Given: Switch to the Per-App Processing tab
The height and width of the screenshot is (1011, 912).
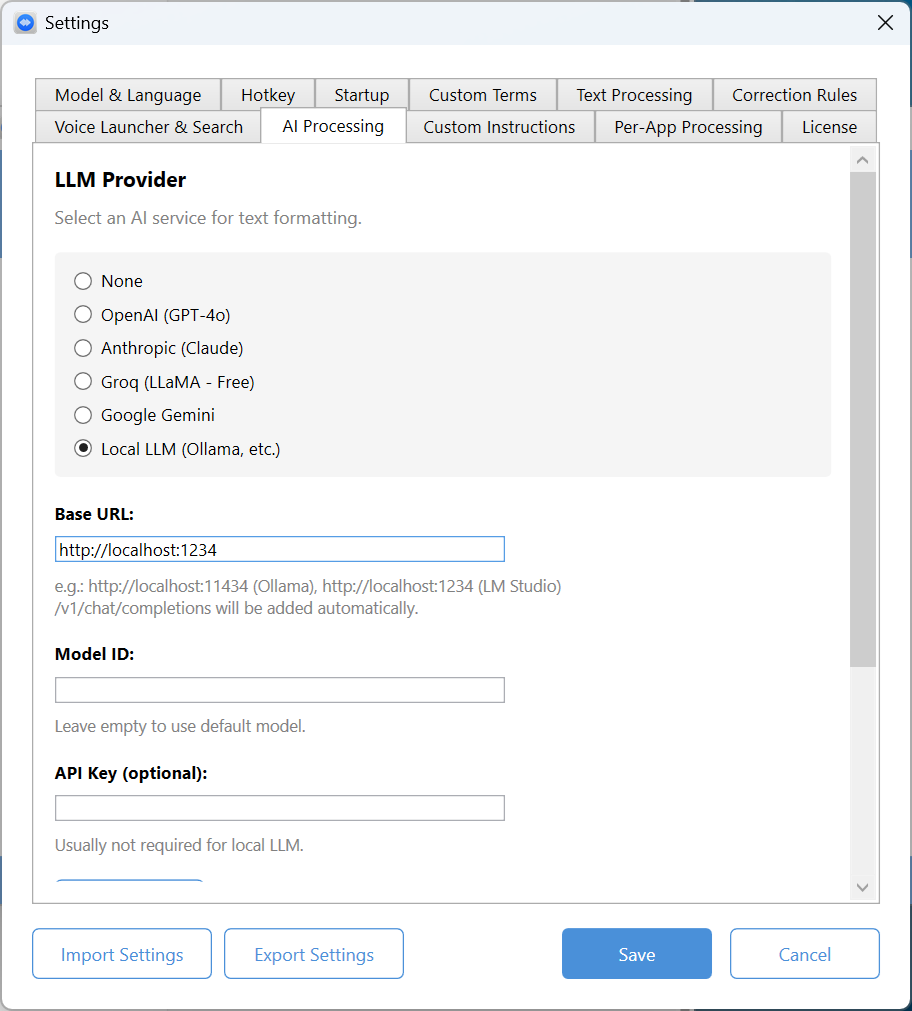Looking at the screenshot, I should pyautogui.click(x=688, y=127).
